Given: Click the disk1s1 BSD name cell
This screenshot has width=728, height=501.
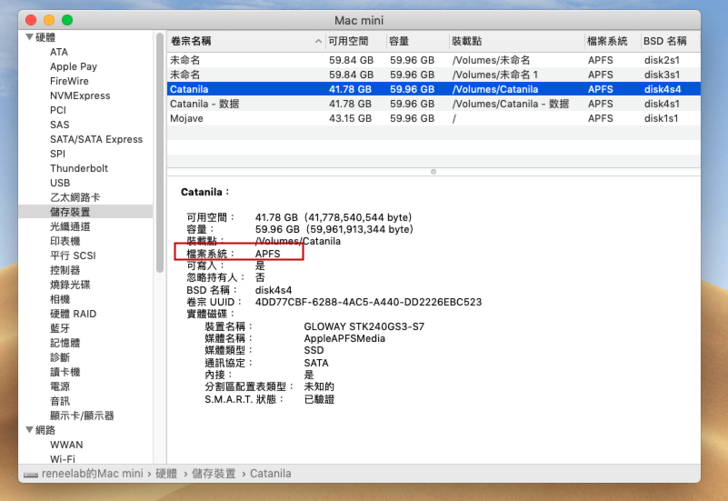Looking at the screenshot, I should click(x=661, y=118).
